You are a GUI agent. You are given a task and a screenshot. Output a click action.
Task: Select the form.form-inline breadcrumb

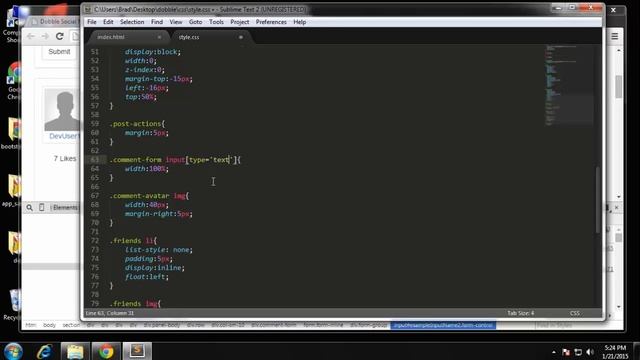click(x=323, y=325)
